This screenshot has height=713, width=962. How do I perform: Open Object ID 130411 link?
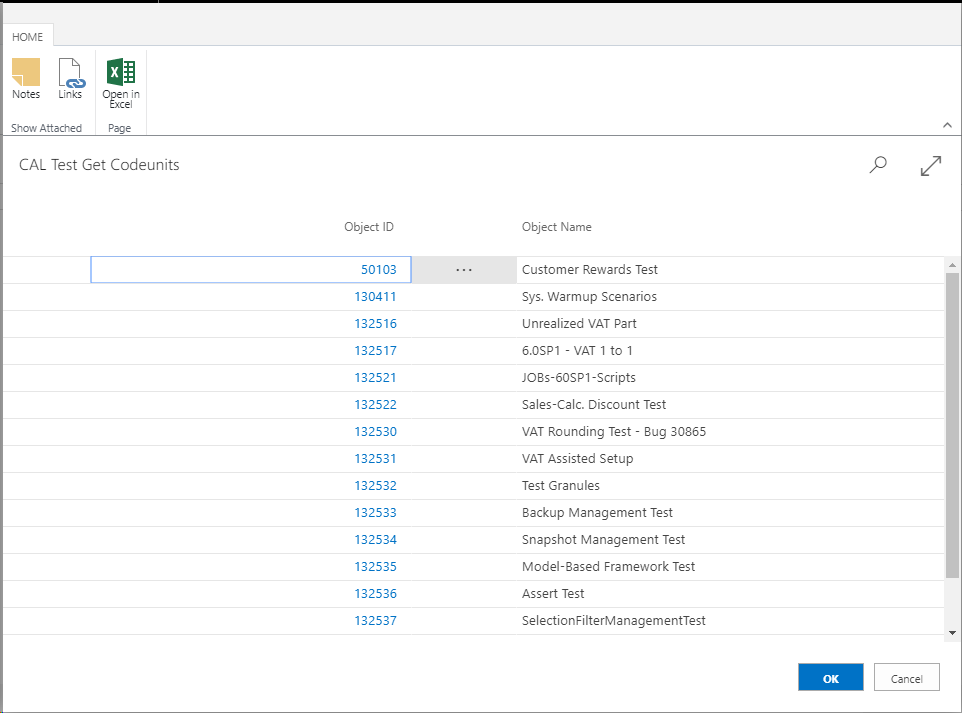[375, 297]
